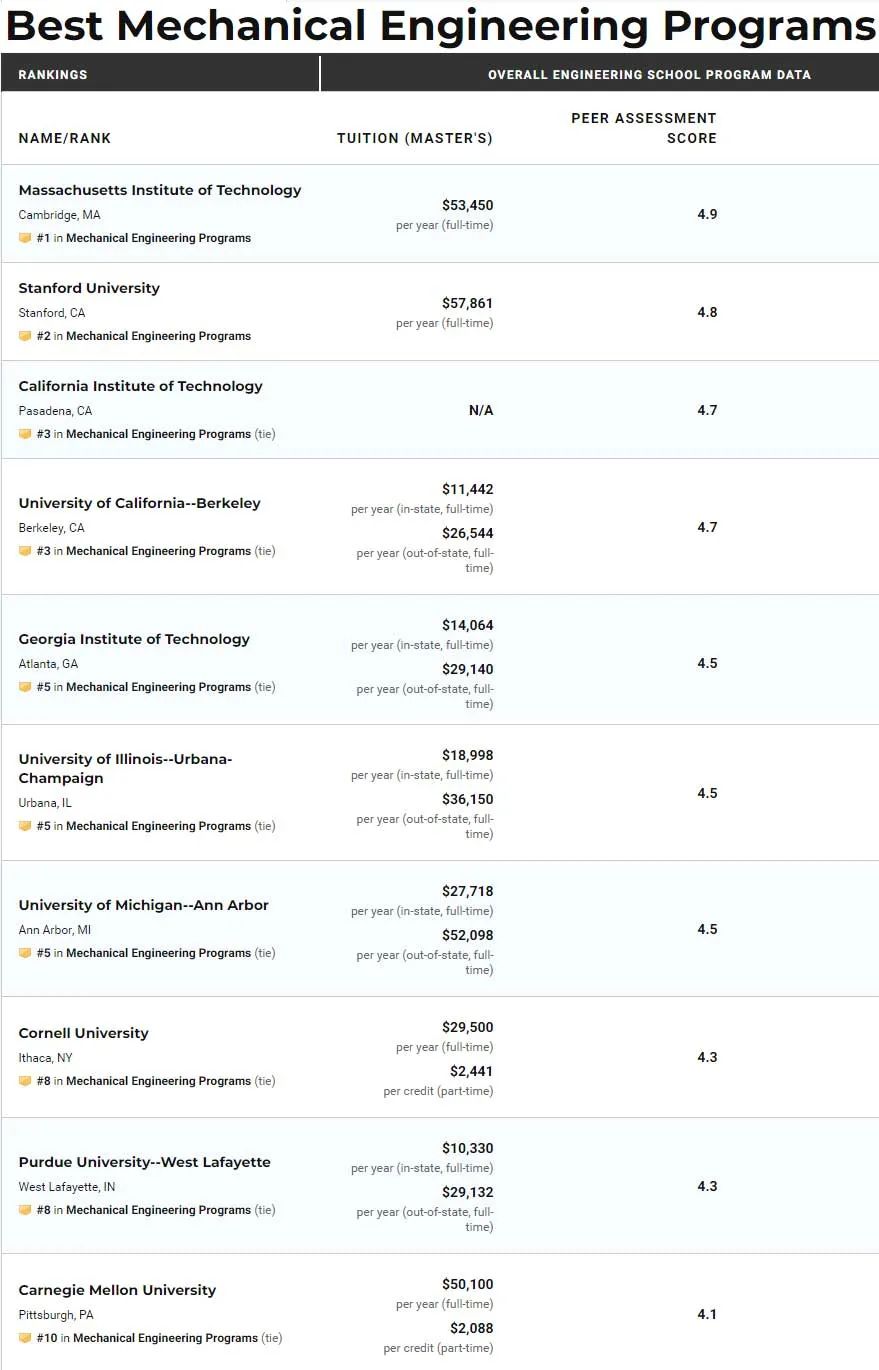Sort by the Name/Rank column header
Image resolution: width=879 pixels, height=1370 pixels.
(65, 138)
